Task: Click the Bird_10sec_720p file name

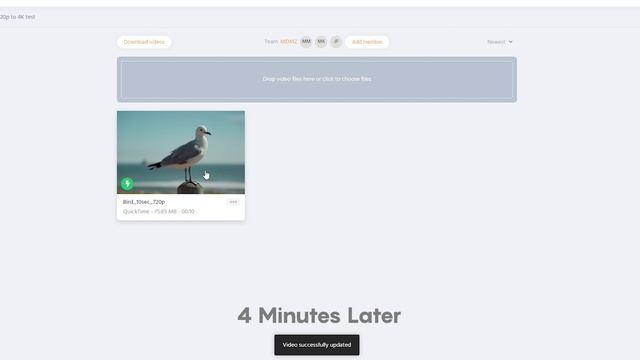Action: click(x=144, y=202)
